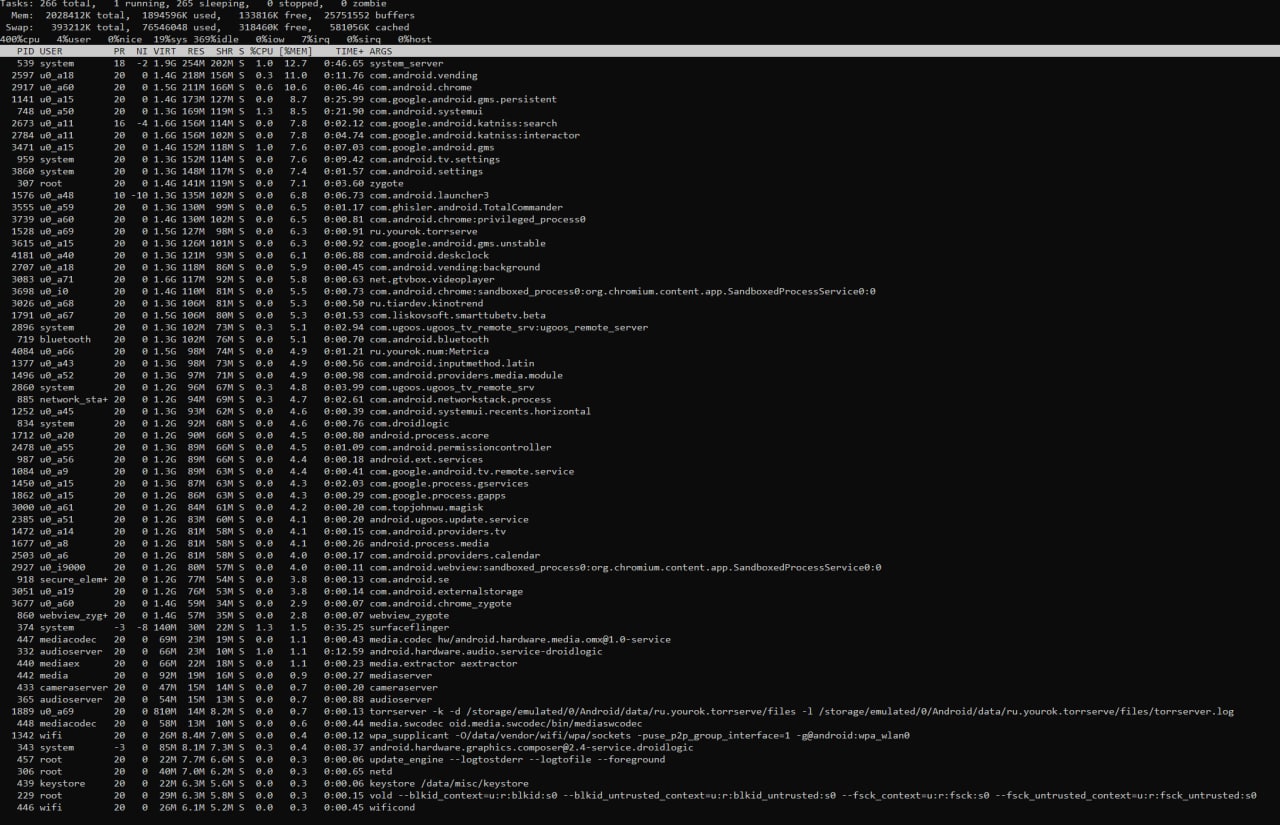Select com.google.android.gms.unstable text
Screen dimensions: 1280x825
pos(458,243)
